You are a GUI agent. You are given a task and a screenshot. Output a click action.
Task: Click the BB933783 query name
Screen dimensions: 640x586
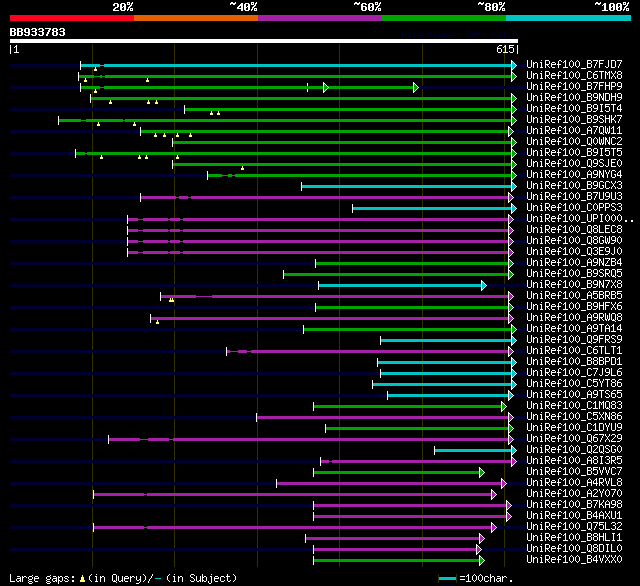tap(38, 32)
